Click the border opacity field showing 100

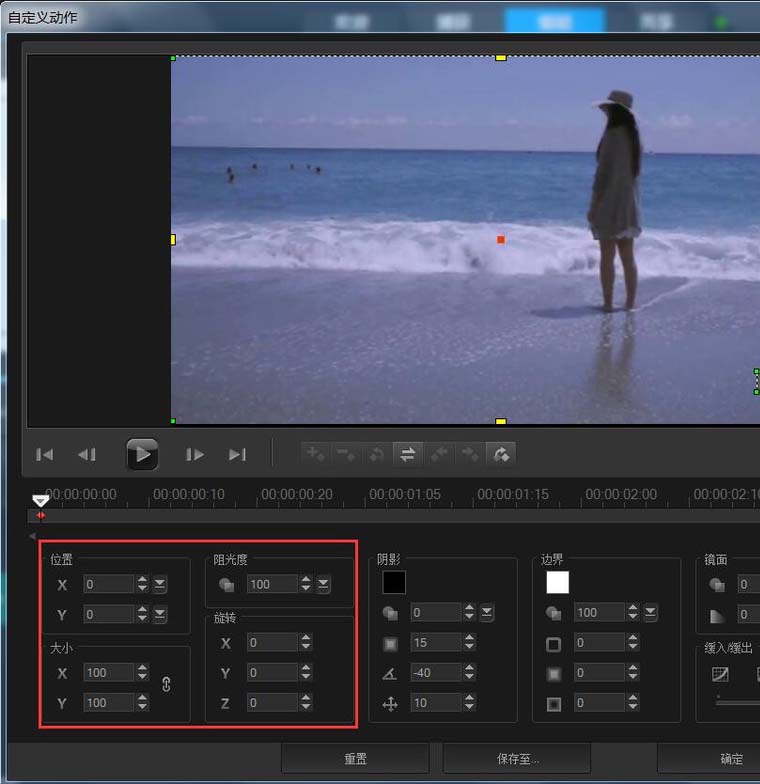pos(600,612)
